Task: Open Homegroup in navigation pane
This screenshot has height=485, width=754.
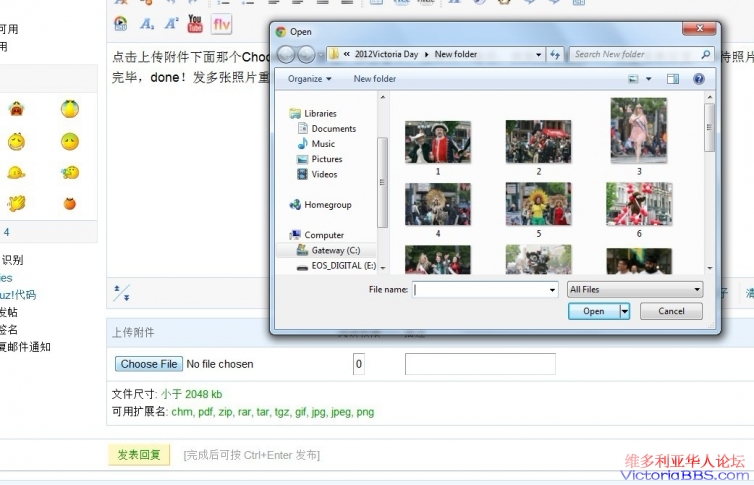Action: point(327,205)
